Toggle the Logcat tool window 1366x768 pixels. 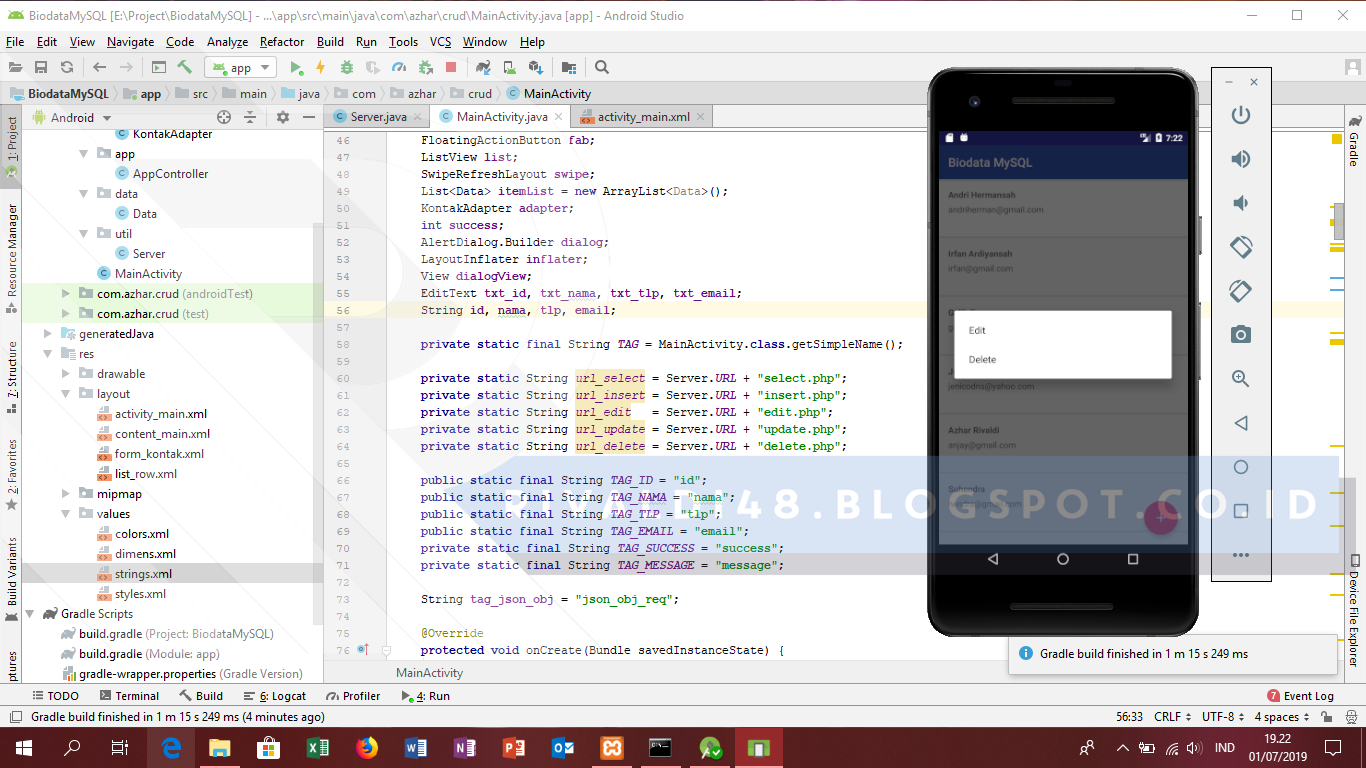276,695
